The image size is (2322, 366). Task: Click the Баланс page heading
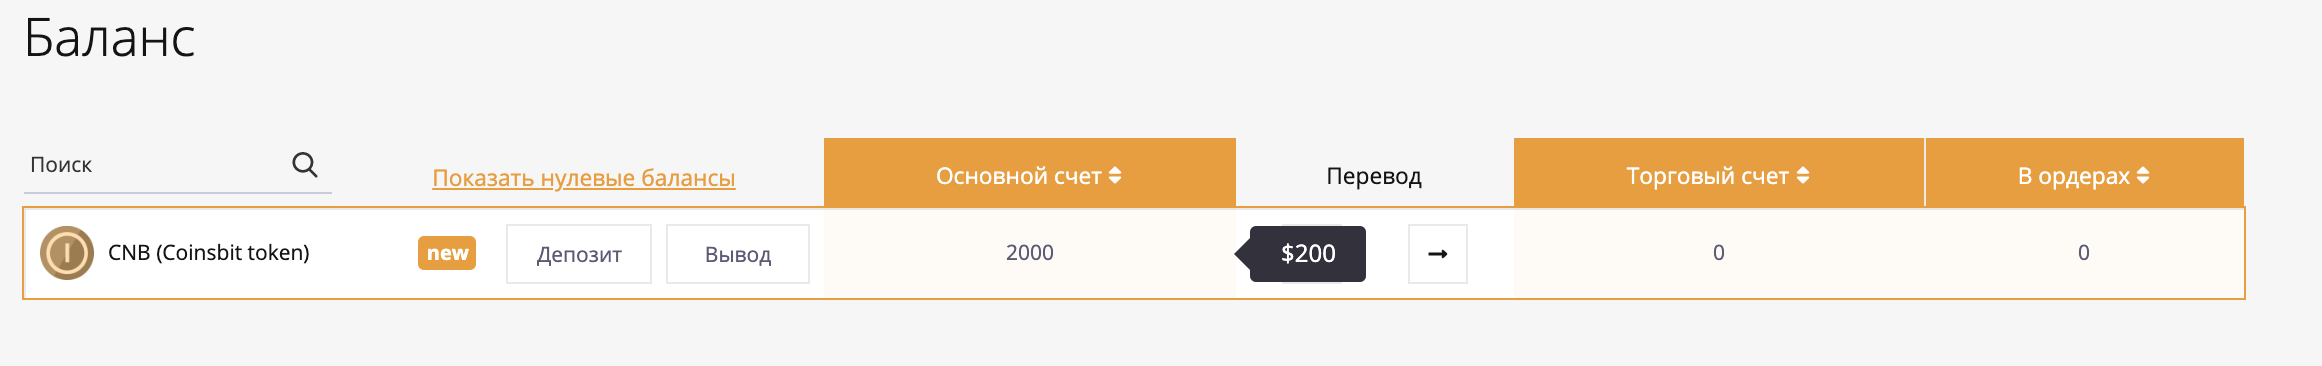110,39
